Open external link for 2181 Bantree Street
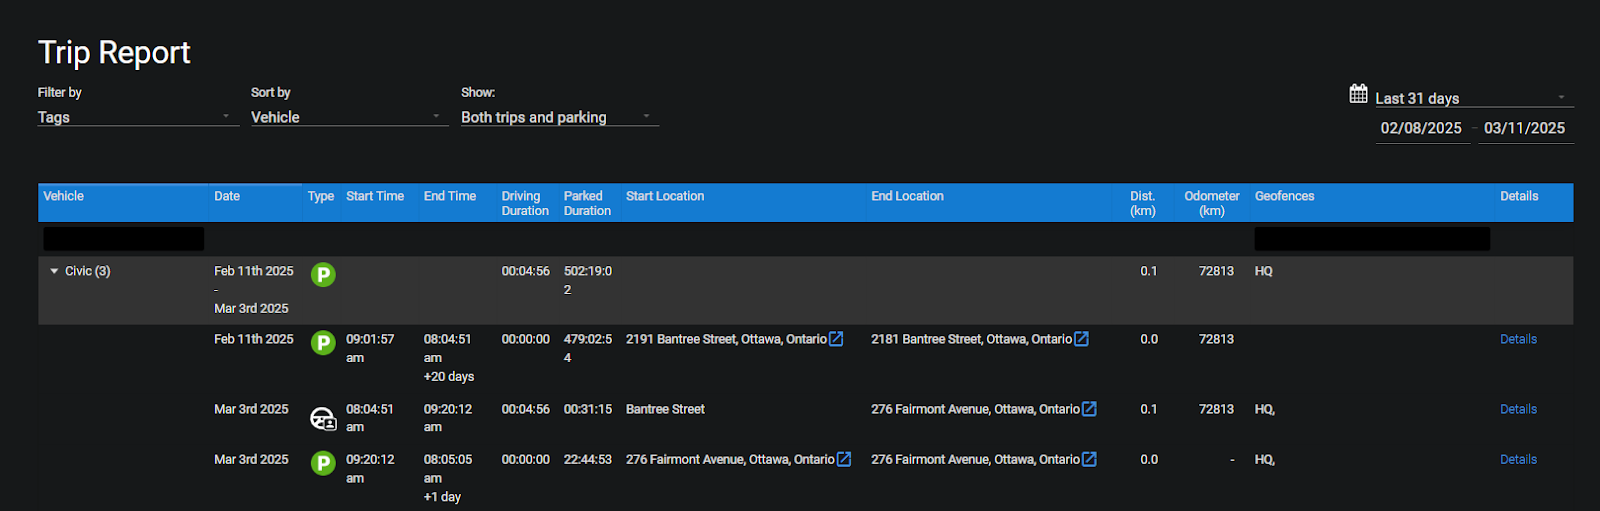Screen dimensions: 1600x511 pos(1081,339)
